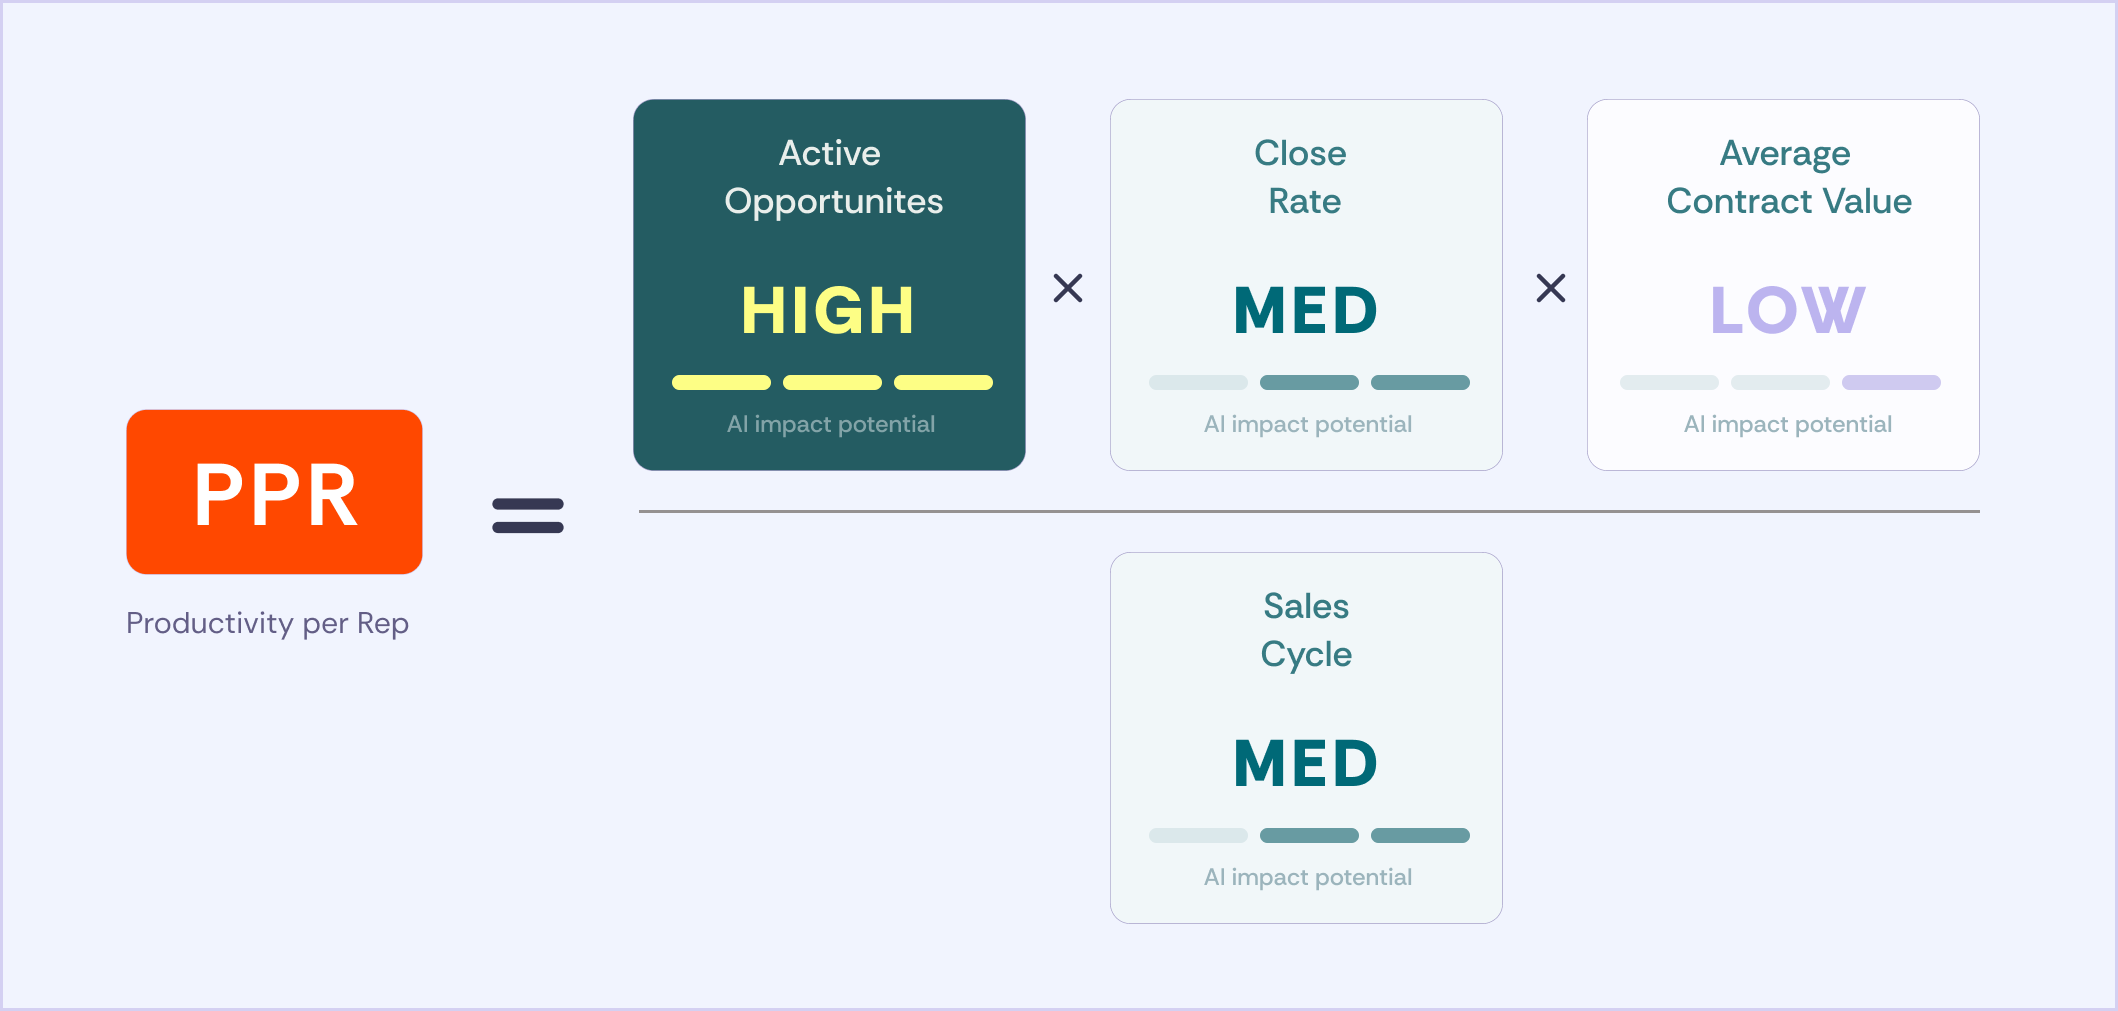Click the first multiplication sign after Active Opportunites
The image size is (2118, 1011).
click(x=1068, y=288)
